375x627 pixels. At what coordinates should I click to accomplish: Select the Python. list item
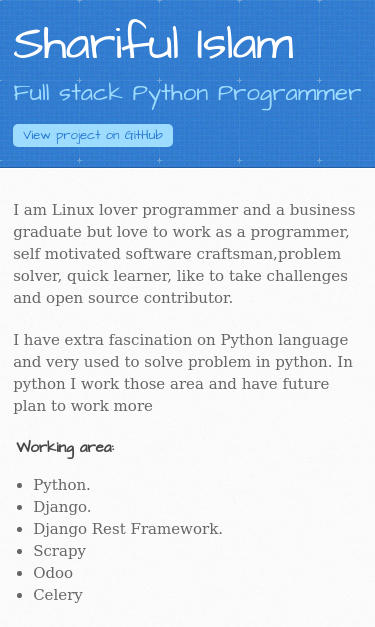tap(62, 485)
